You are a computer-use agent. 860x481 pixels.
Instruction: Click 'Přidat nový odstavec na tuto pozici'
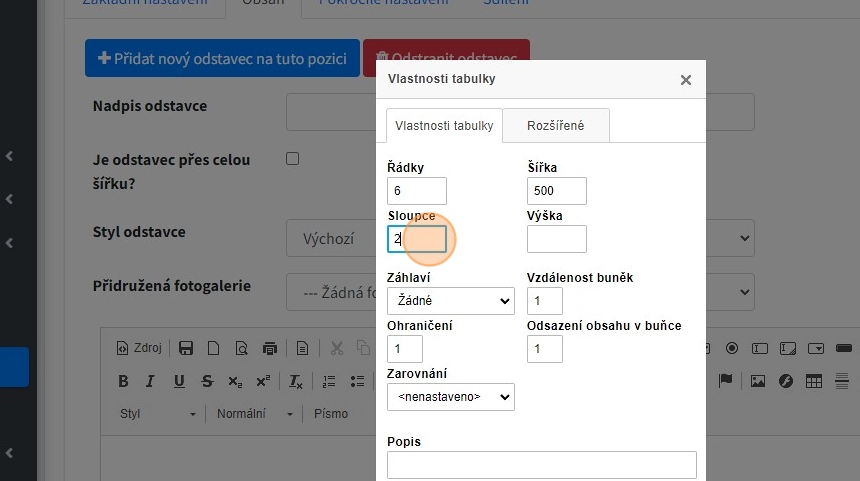point(222,59)
